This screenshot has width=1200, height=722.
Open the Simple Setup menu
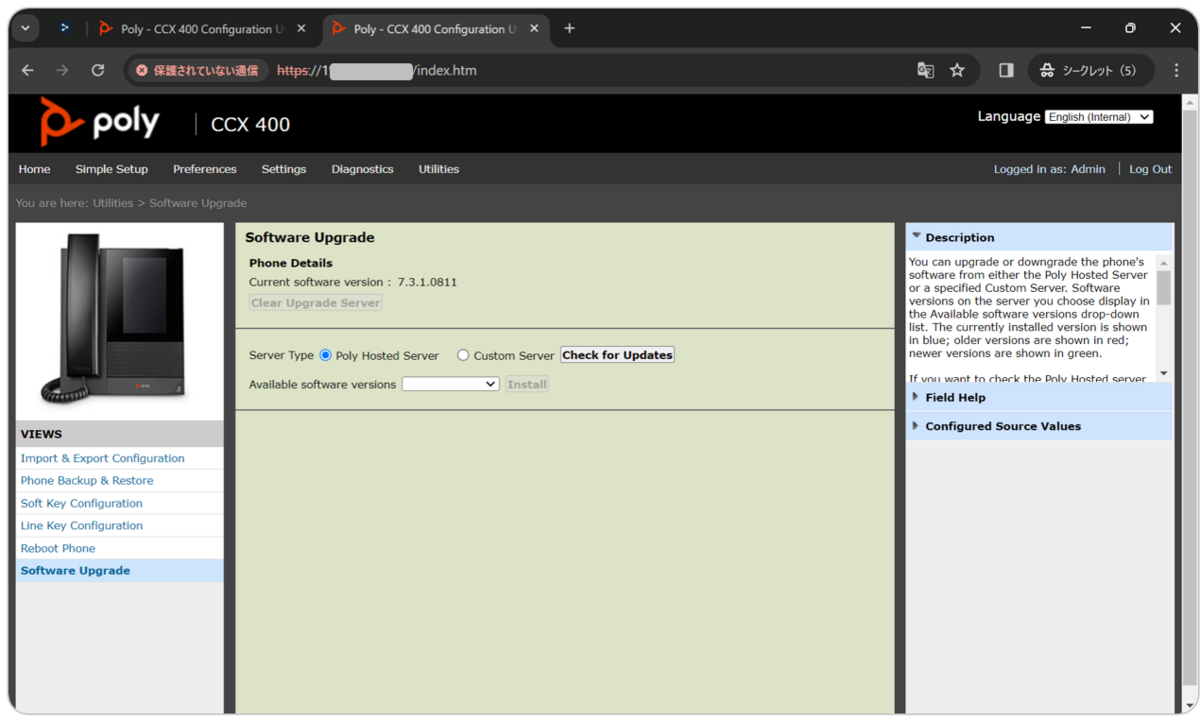pos(112,169)
